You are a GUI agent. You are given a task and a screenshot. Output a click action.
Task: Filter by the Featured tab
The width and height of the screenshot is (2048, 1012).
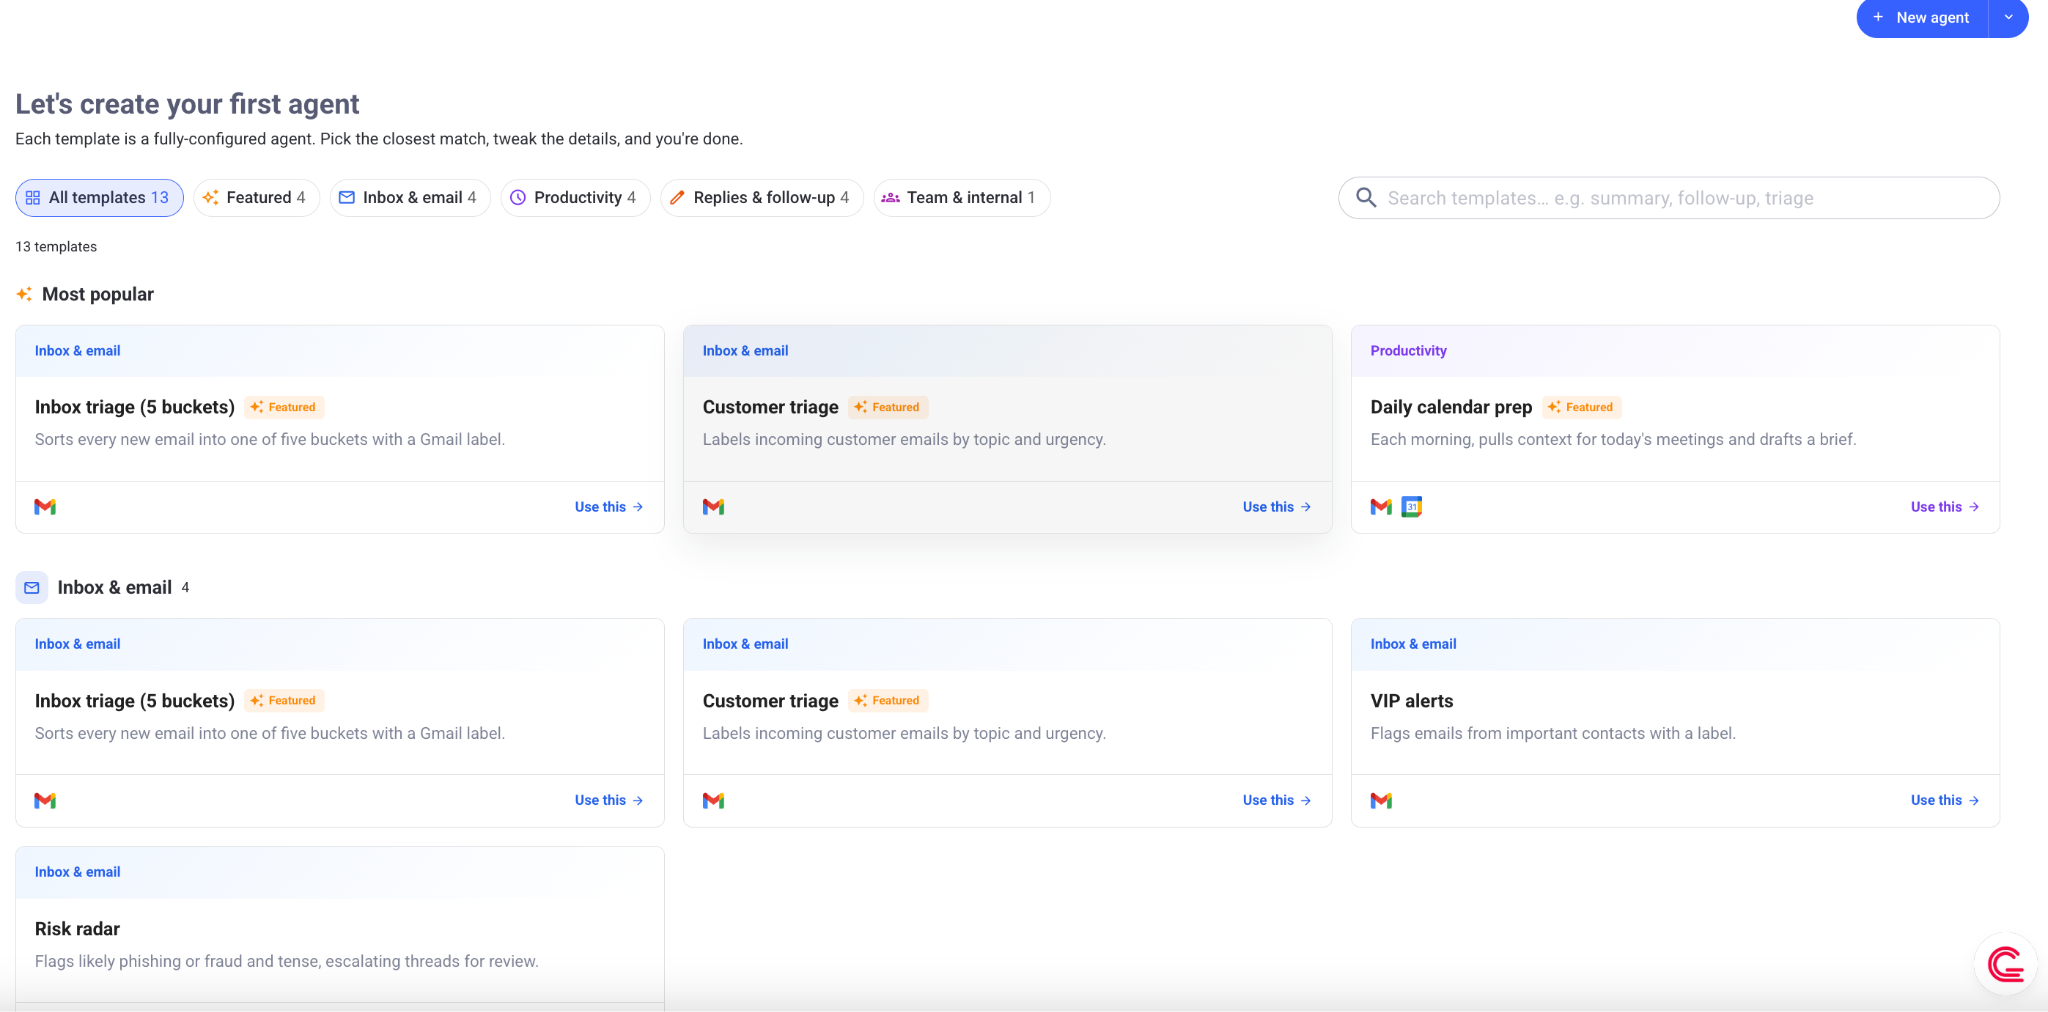[256, 198]
